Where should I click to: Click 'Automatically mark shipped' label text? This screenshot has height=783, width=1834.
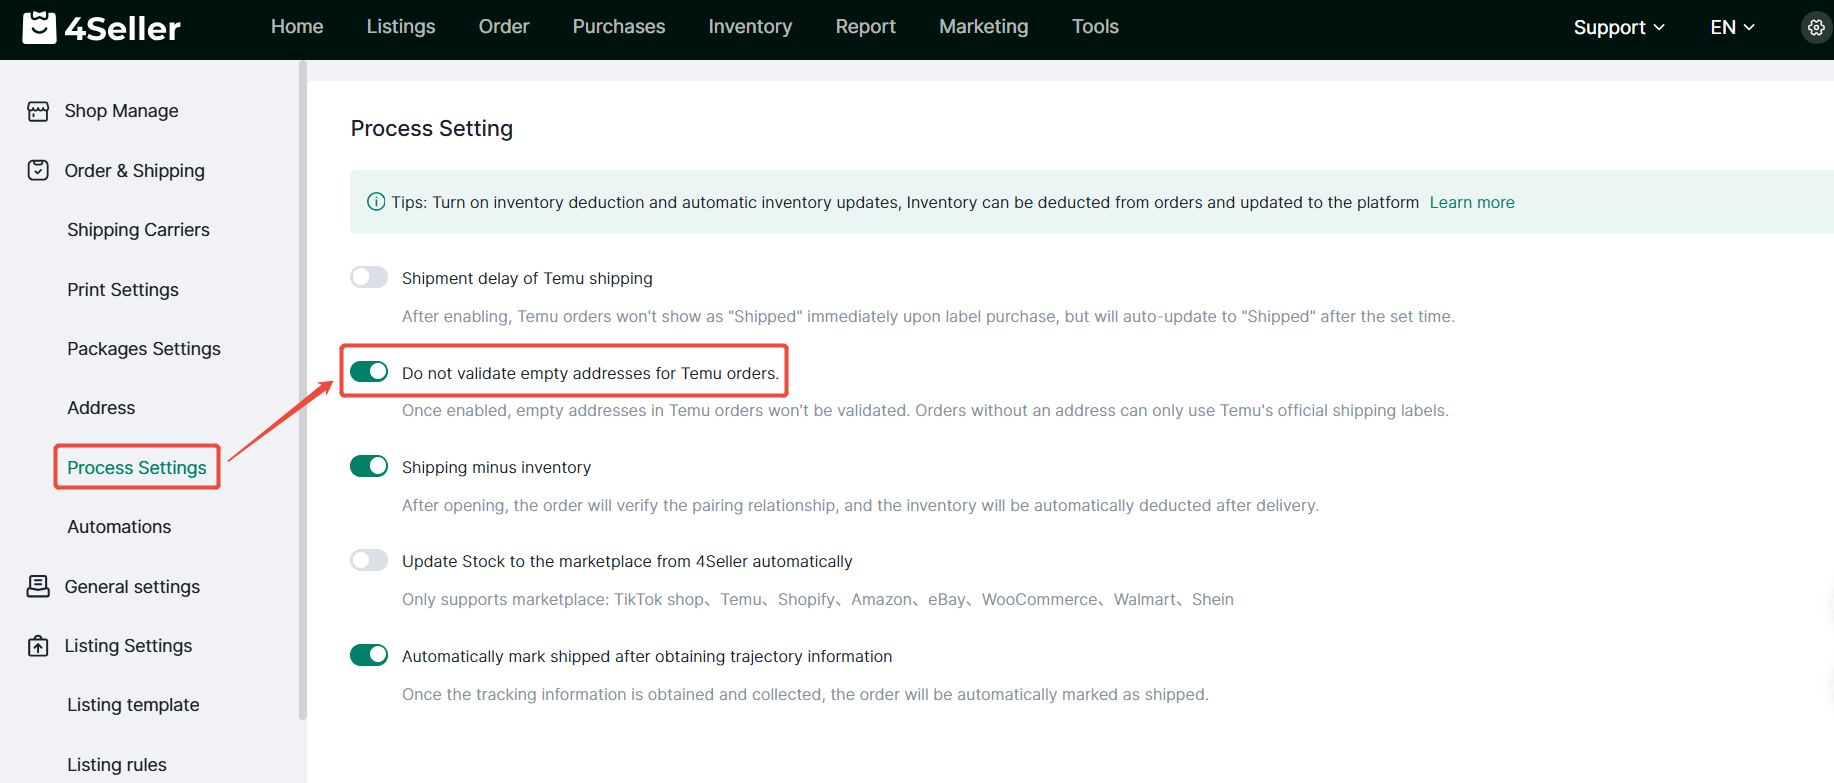(647, 656)
